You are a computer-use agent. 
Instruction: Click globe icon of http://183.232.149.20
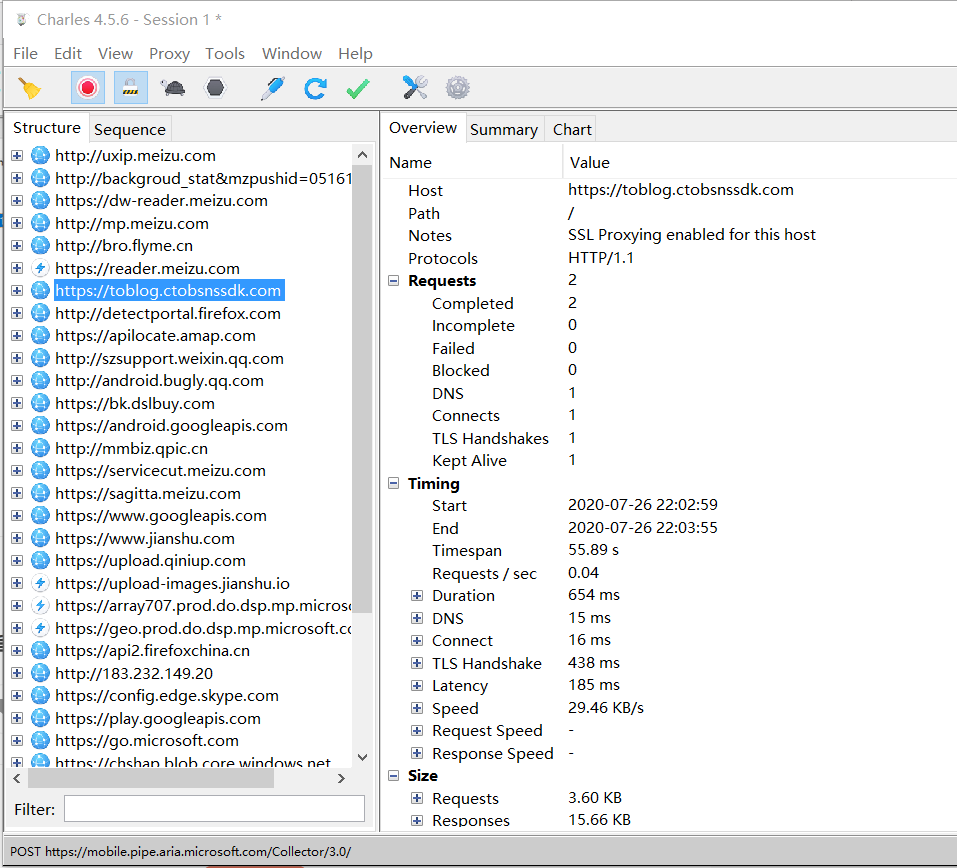(x=40, y=673)
